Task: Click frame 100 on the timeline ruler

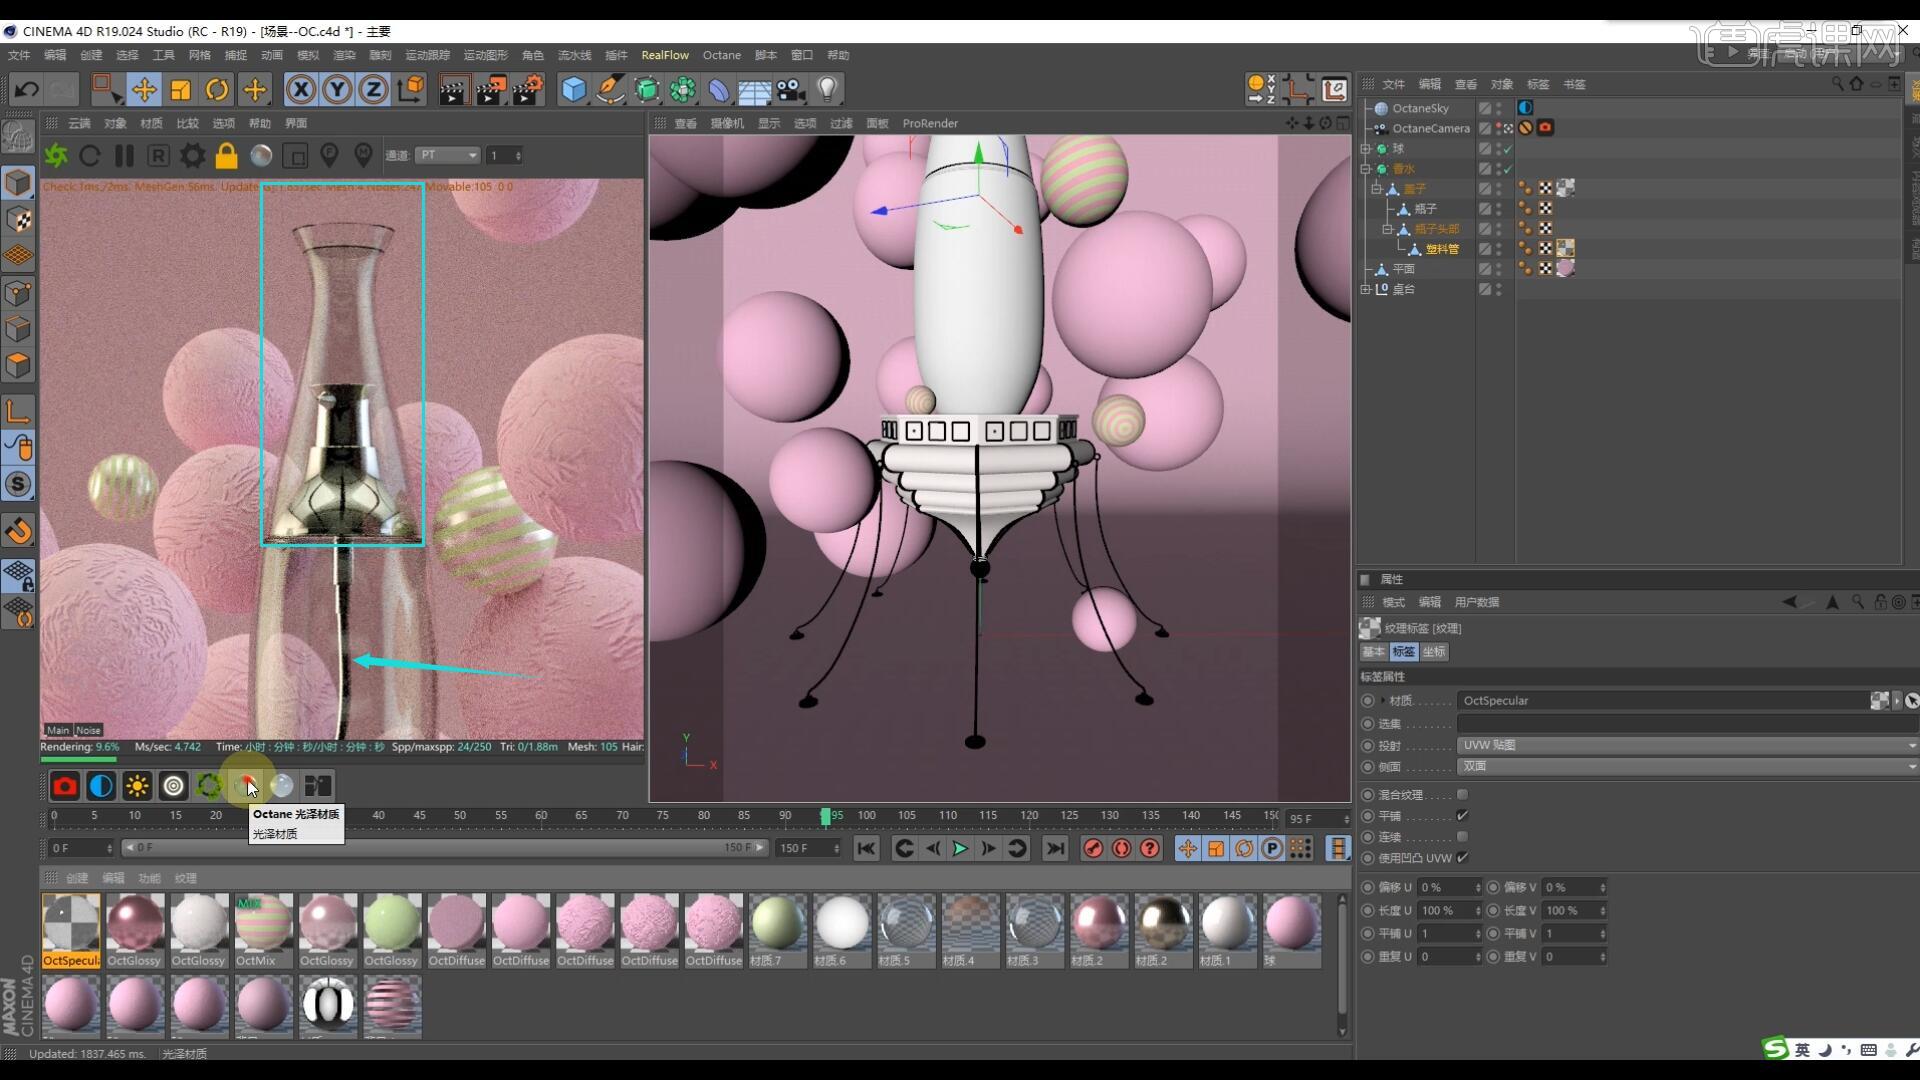Action: pos(867,816)
